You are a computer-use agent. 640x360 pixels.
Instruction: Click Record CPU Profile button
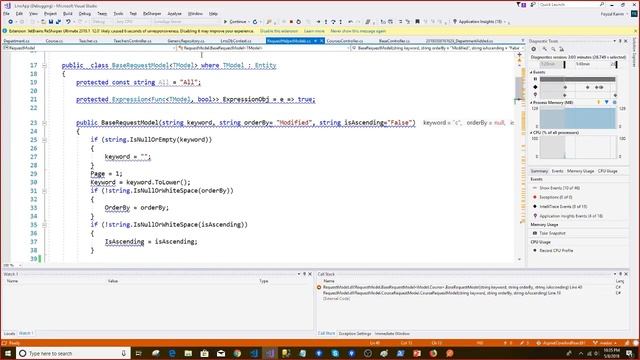[x=553, y=250]
